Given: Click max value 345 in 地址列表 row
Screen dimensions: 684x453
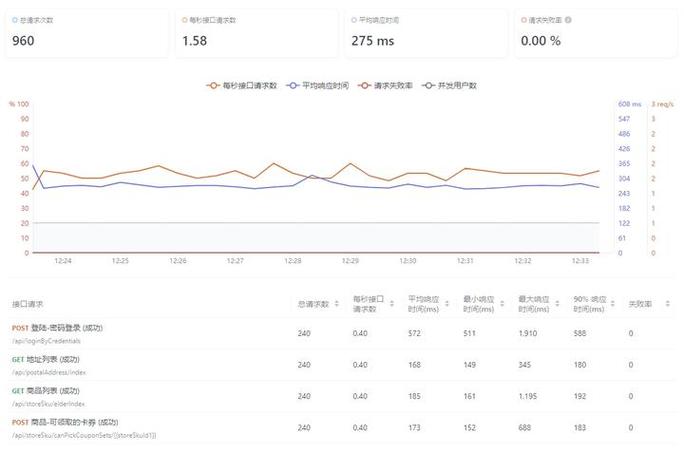Looking at the screenshot, I should click(525, 365).
